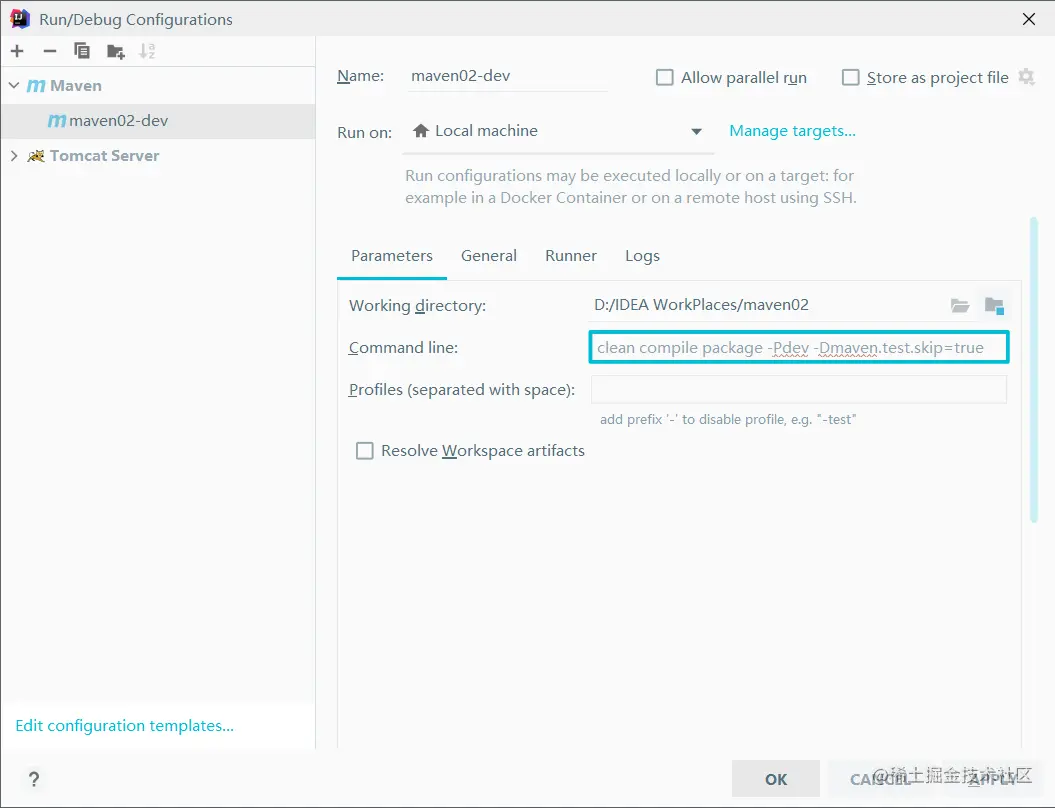Viewport: 1055px width, 808px height.
Task: Click the OK button
Action: [776, 779]
